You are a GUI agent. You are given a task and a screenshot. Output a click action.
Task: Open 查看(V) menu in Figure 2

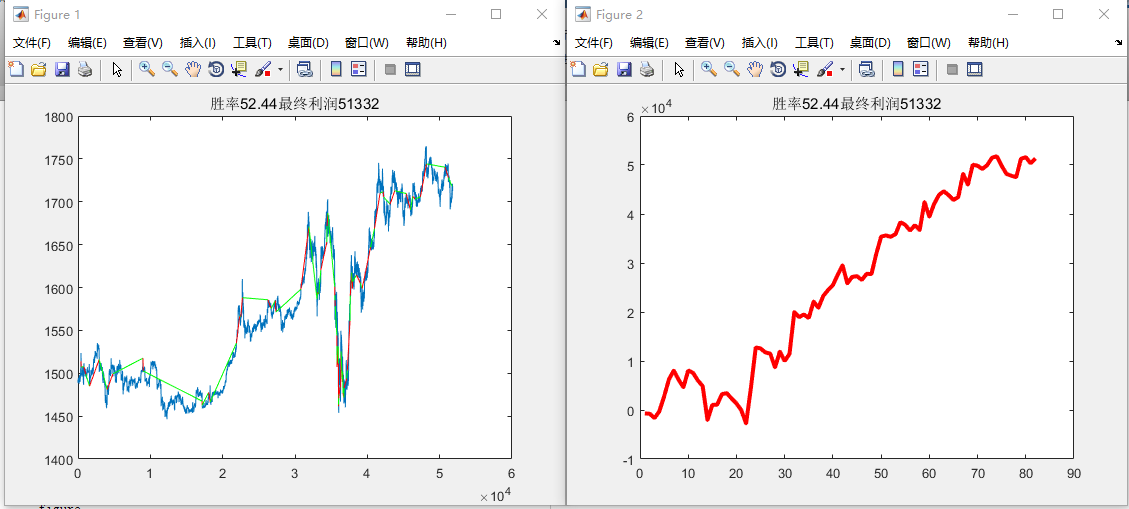[x=705, y=42]
